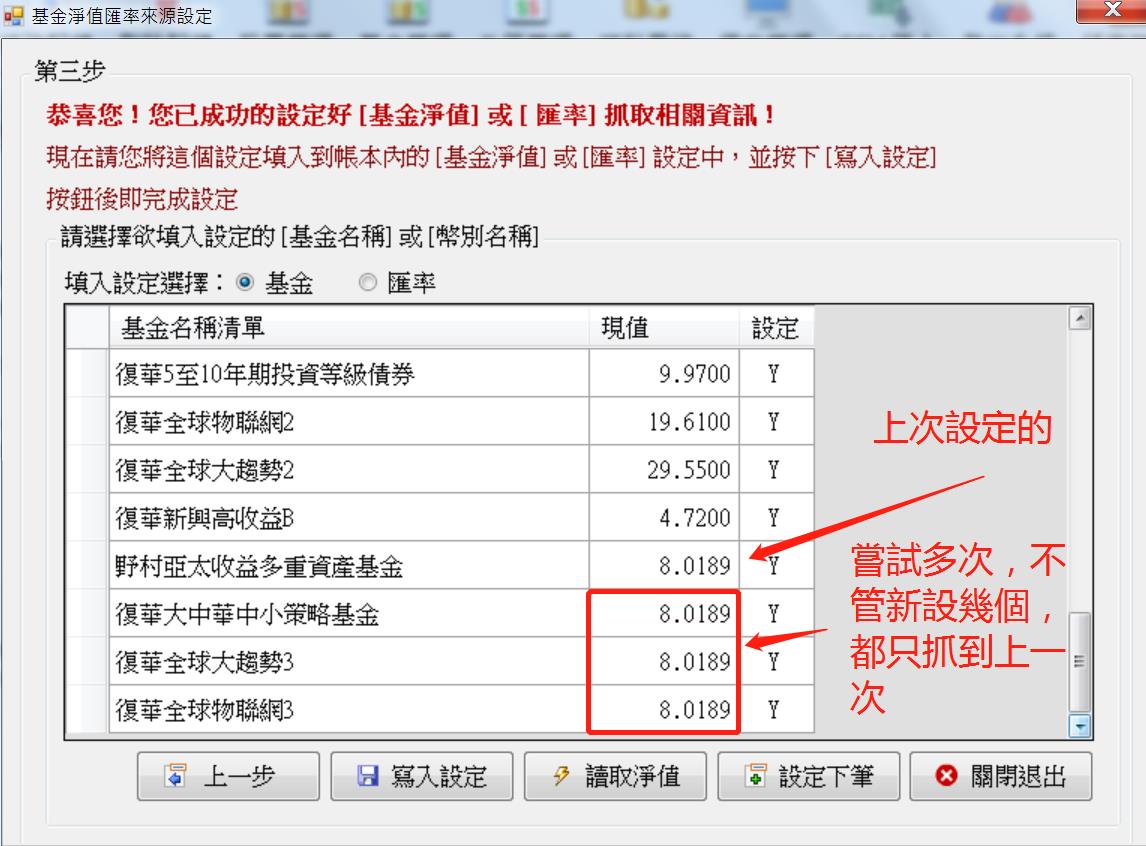Click the 設定 column header

pos(776,328)
